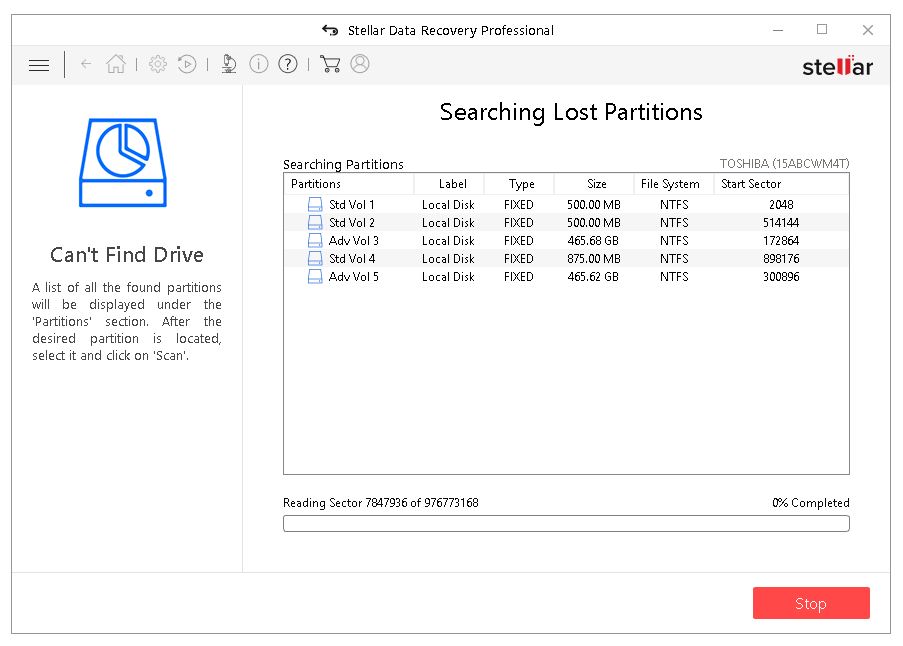
Task: Select the Std Vol 2 partition
Action: click(x=566, y=222)
